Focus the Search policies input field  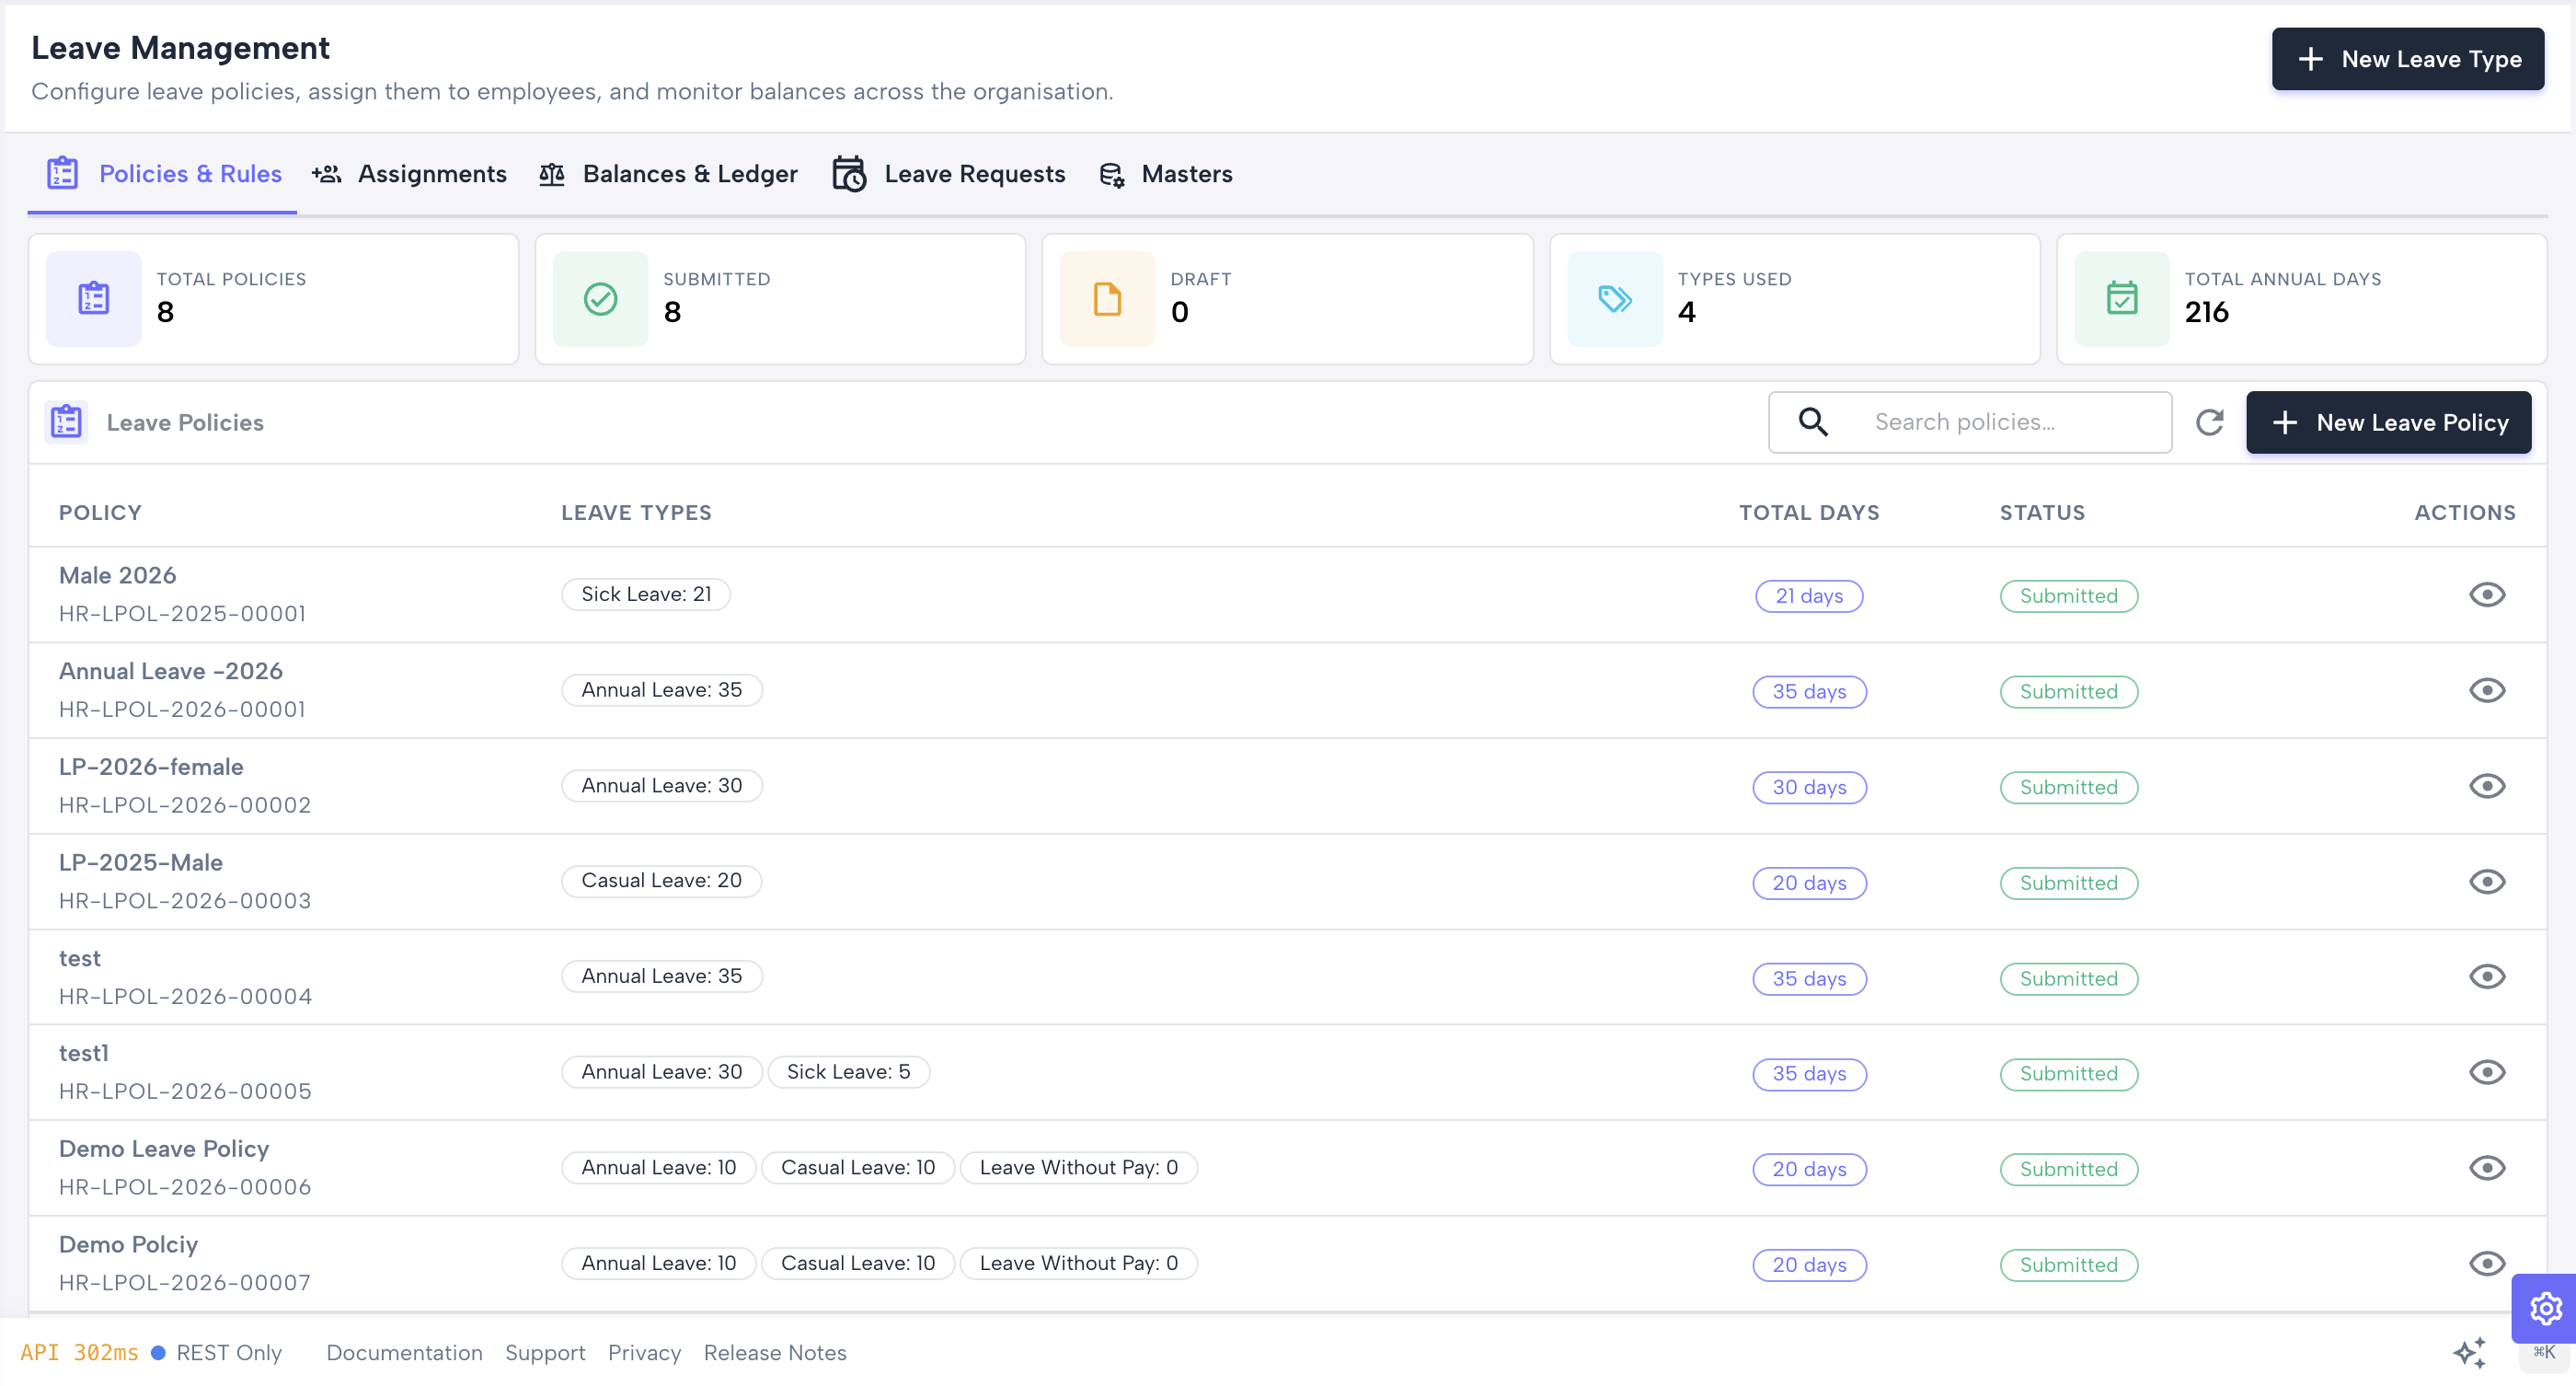(1970, 422)
